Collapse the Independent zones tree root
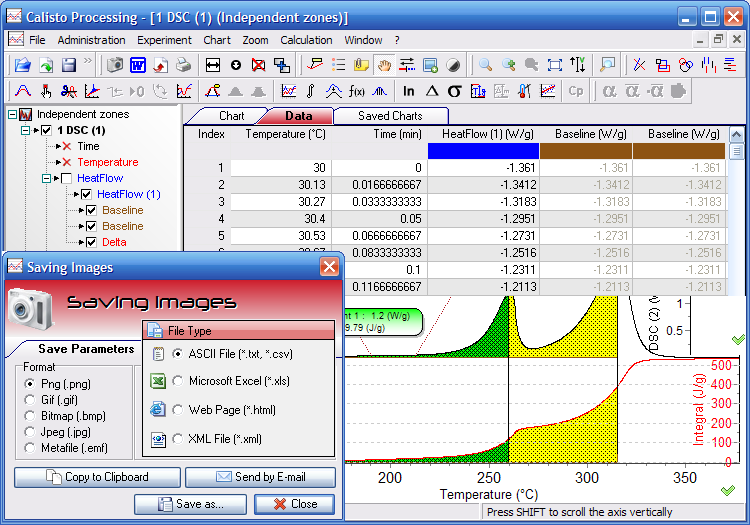 coord(12,114)
